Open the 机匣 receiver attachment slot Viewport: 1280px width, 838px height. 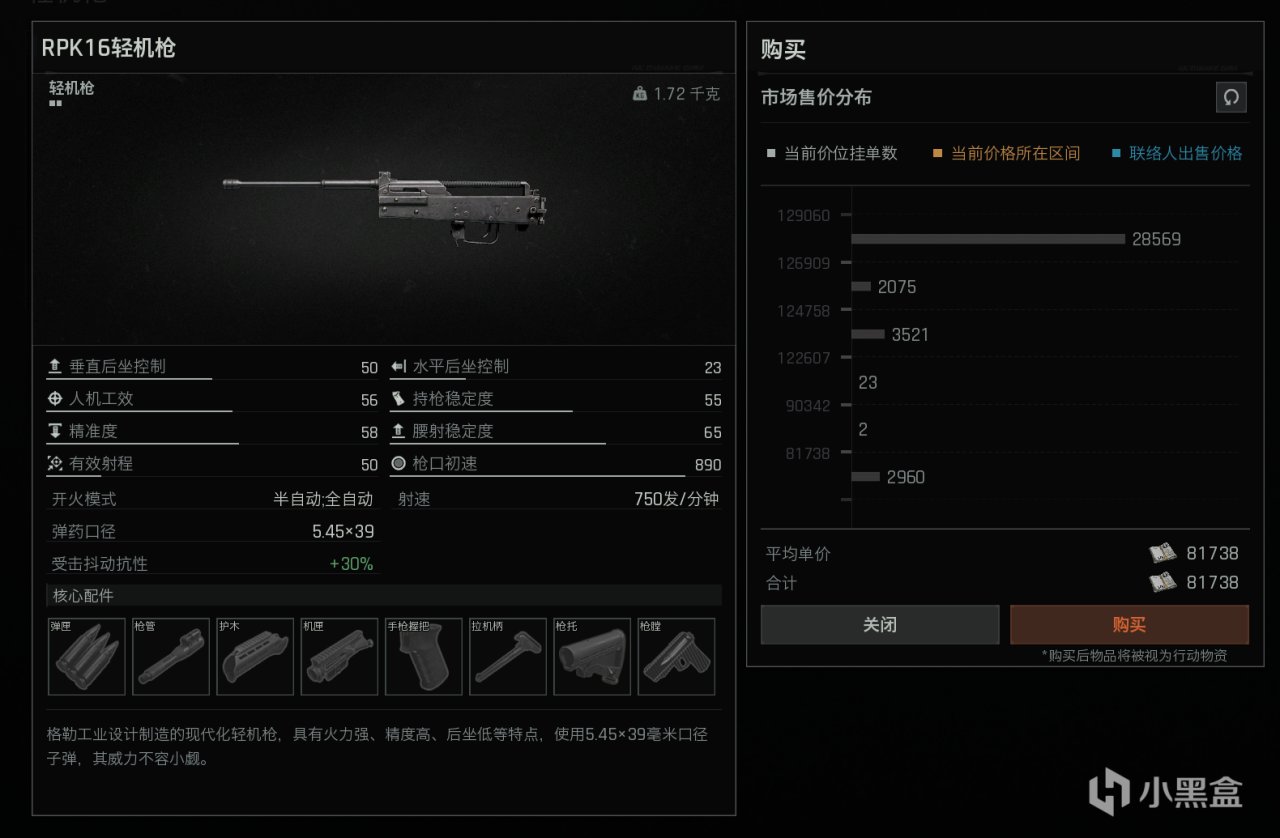[339, 656]
